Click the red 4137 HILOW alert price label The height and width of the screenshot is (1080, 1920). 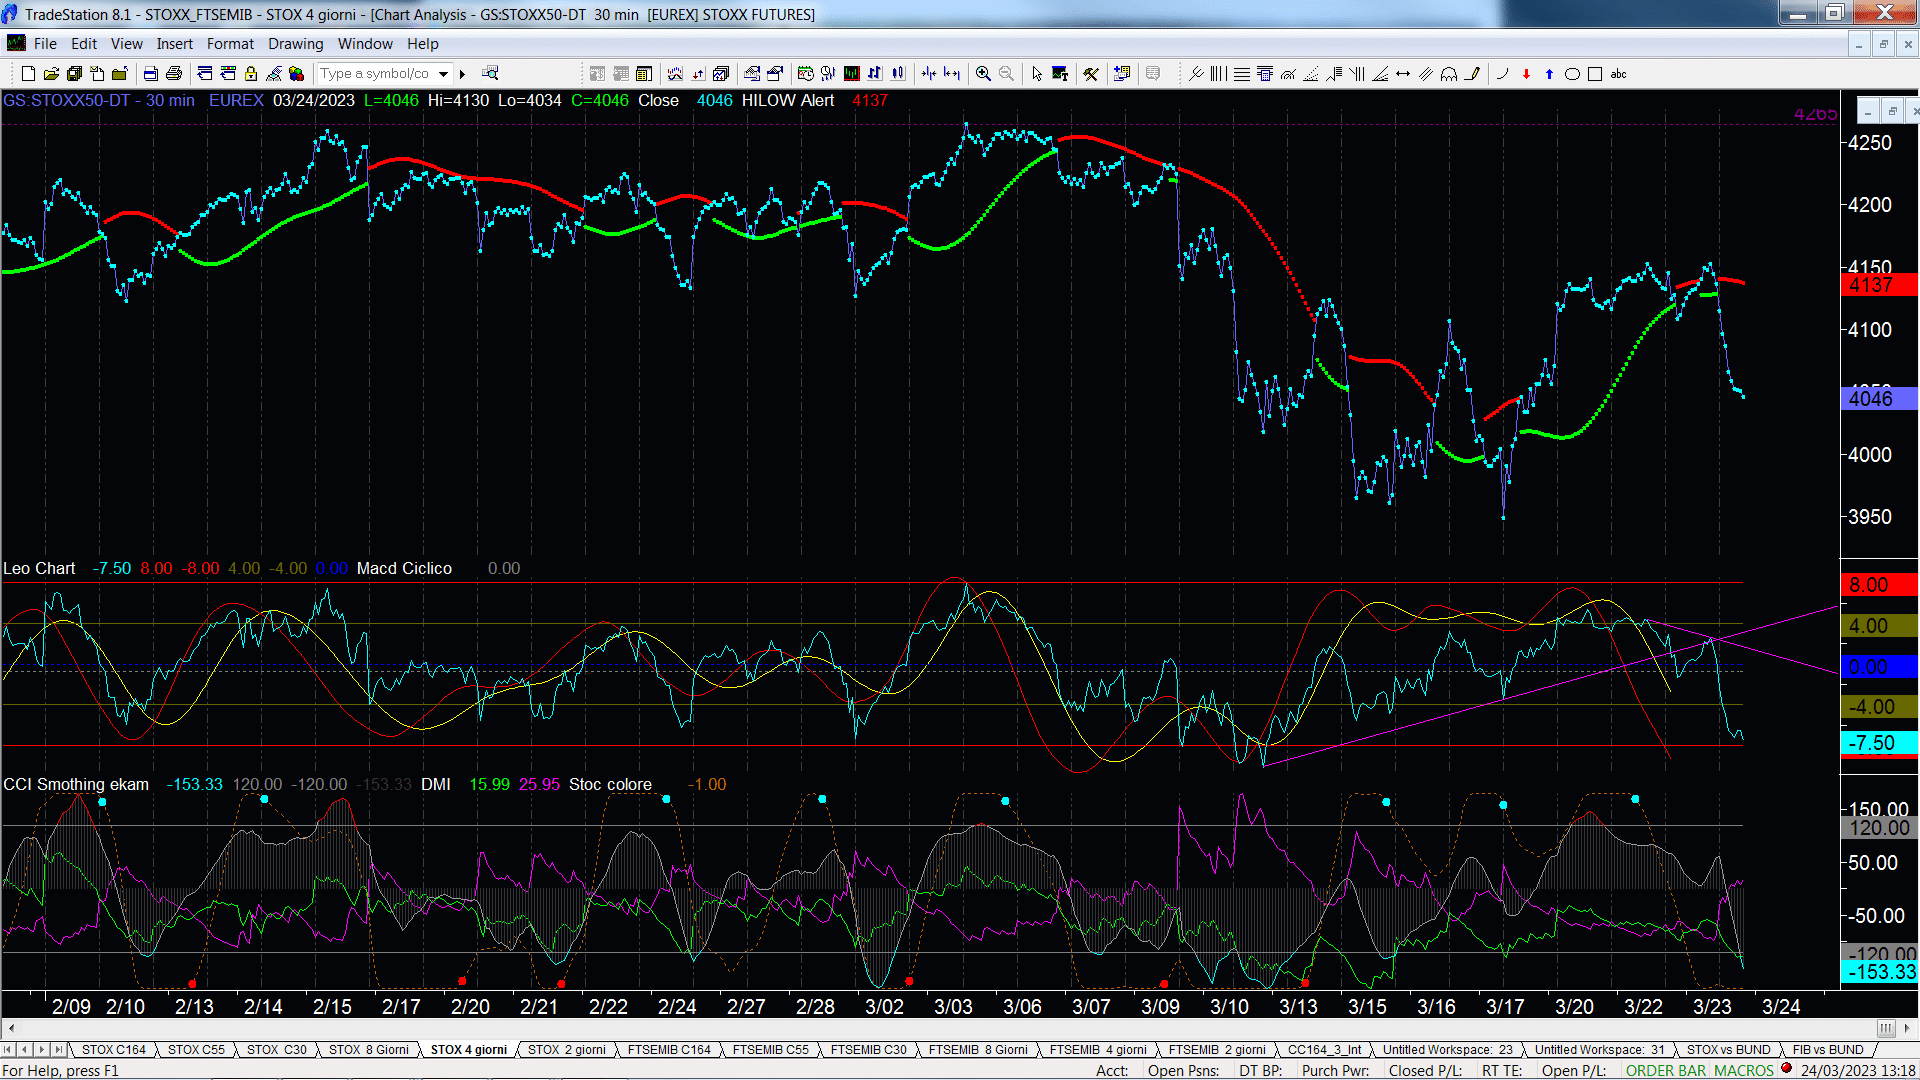(1878, 286)
